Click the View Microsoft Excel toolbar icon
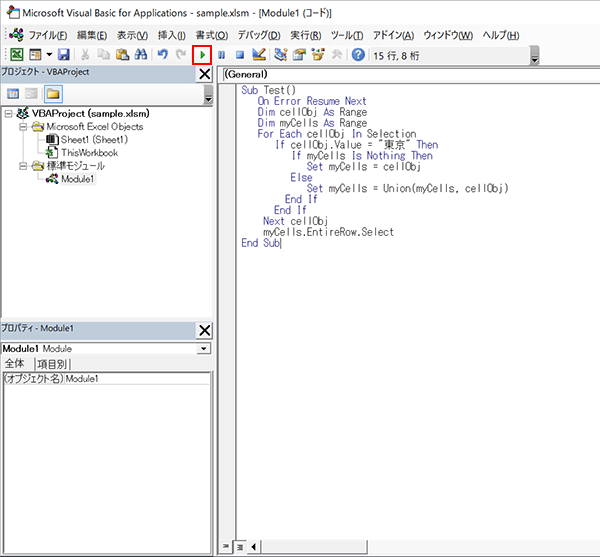 click(16, 55)
